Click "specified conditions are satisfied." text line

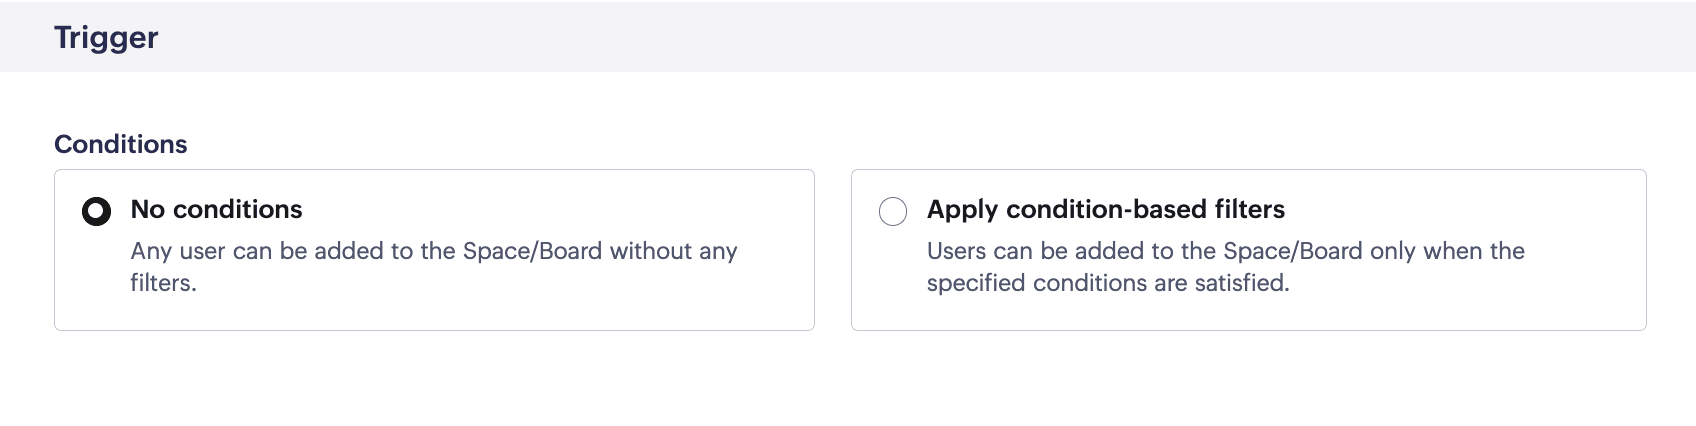[x=1108, y=283]
